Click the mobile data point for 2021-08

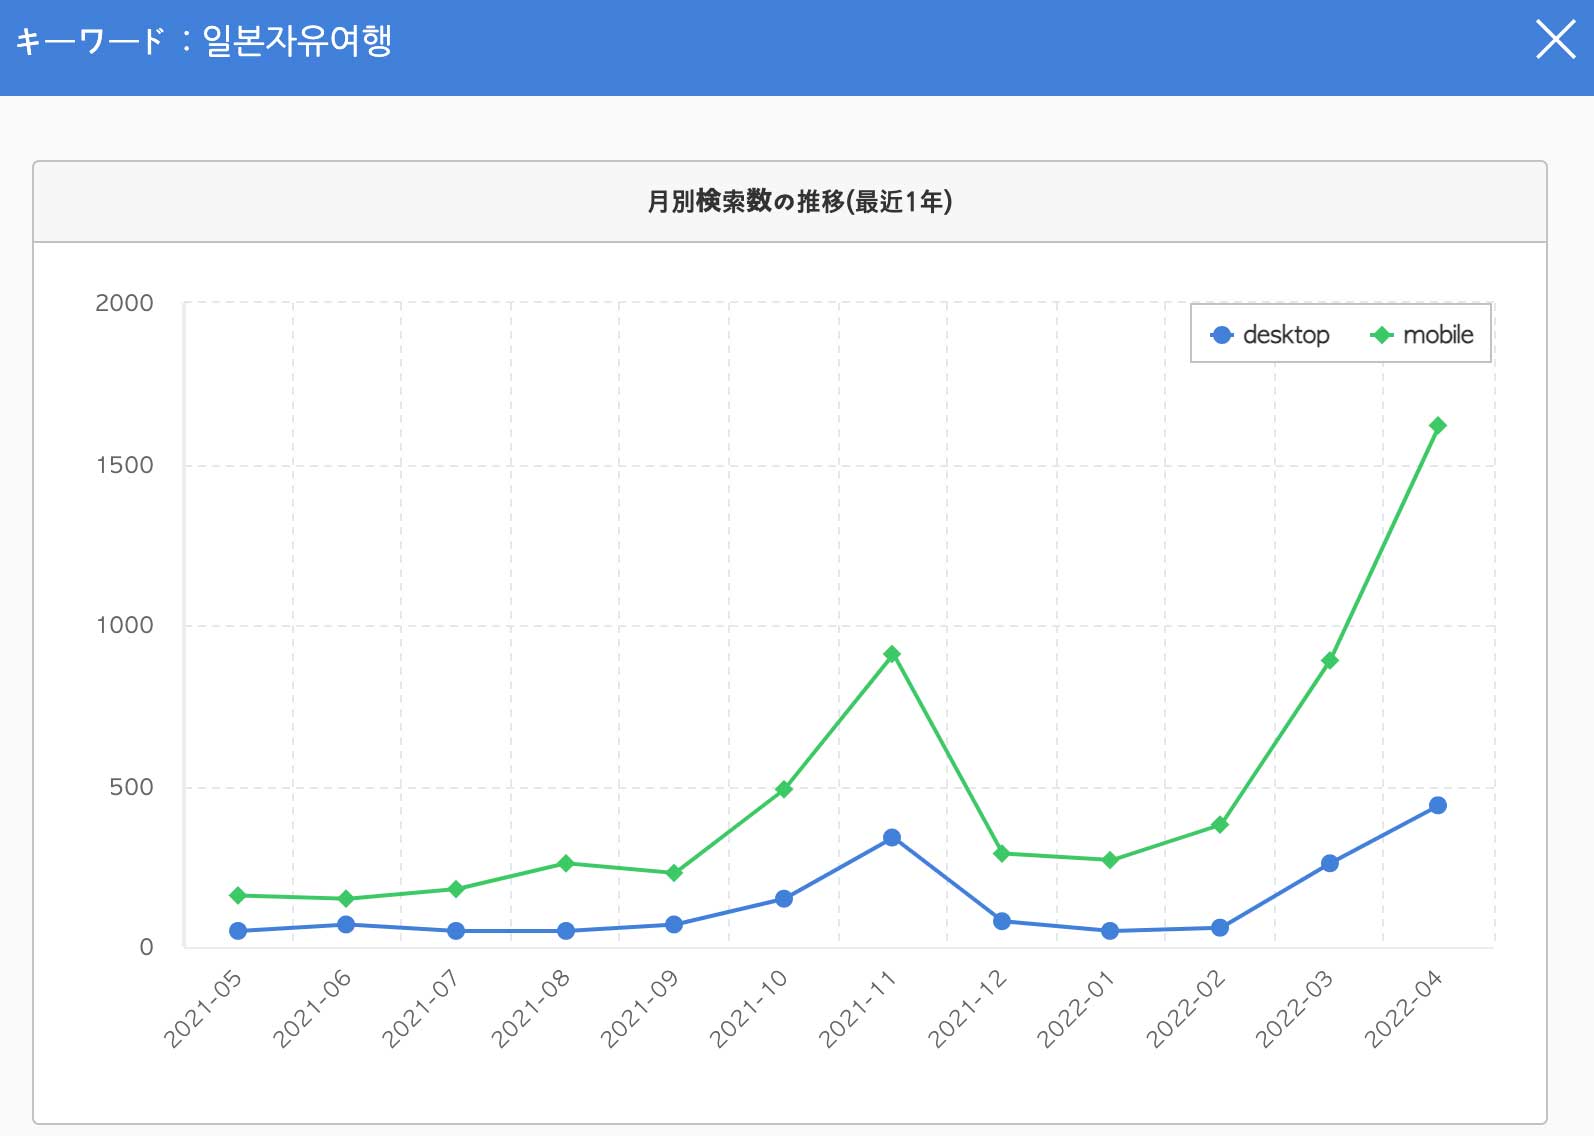click(x=565, y=864)
